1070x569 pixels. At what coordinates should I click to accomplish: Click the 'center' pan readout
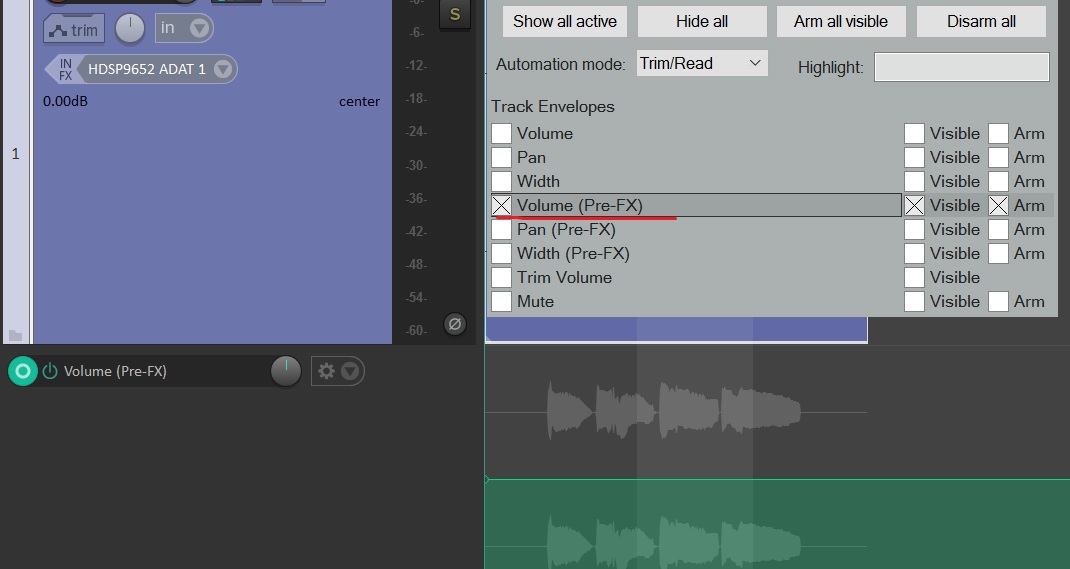tap(360, 102)
